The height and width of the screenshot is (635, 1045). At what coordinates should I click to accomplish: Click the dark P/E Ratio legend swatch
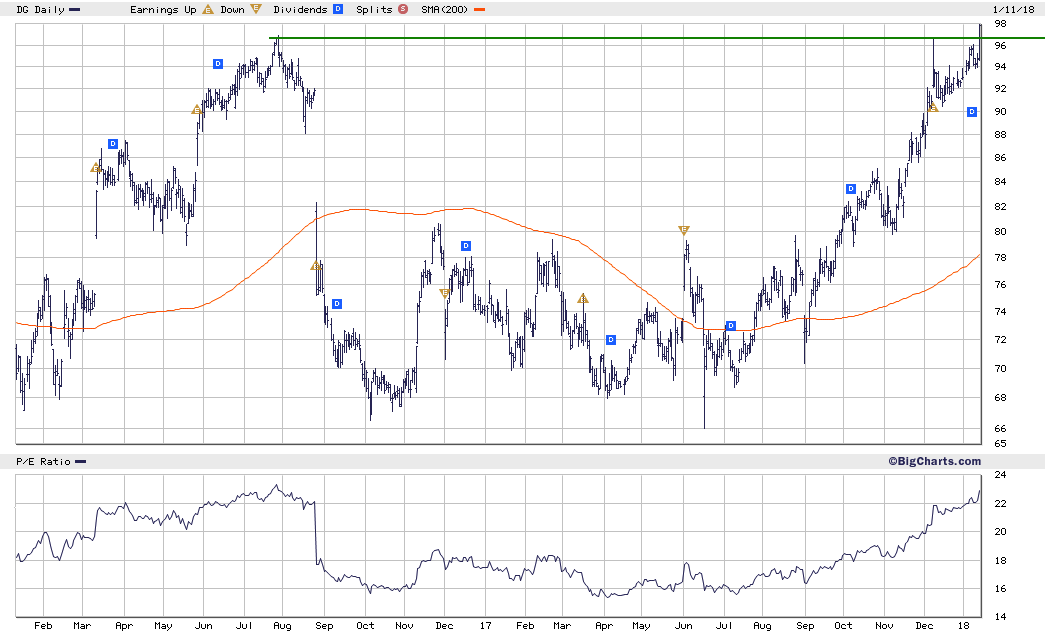pos(80,462)
